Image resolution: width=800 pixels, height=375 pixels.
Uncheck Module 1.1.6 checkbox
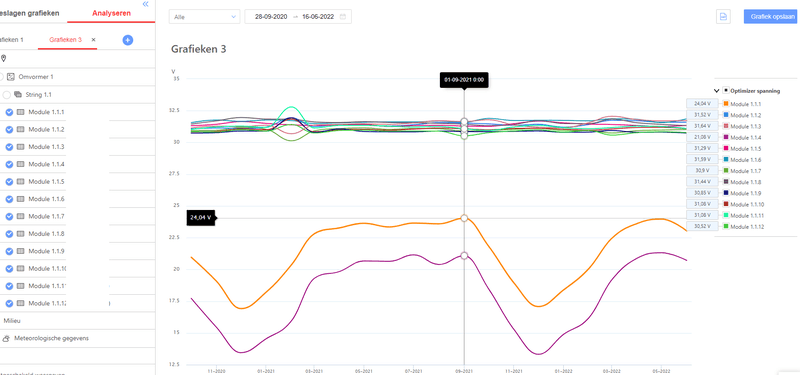point(9,199)
